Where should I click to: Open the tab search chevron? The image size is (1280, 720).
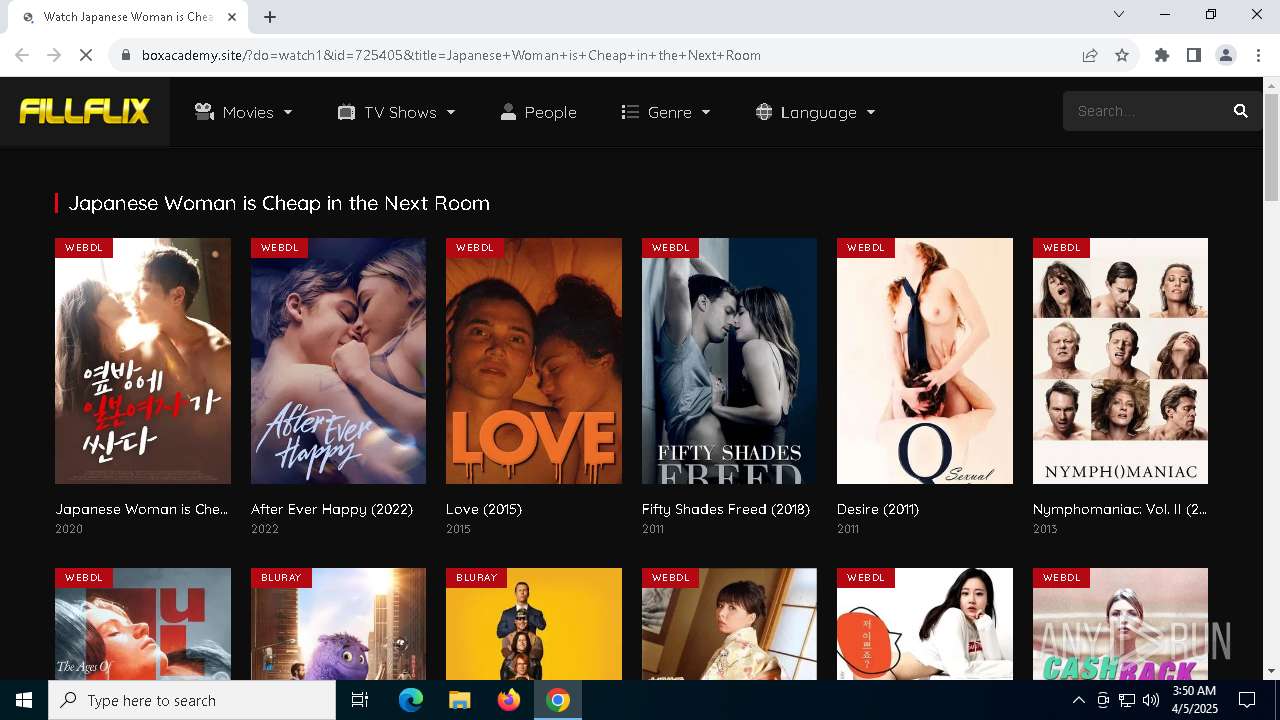point(1119,14)
